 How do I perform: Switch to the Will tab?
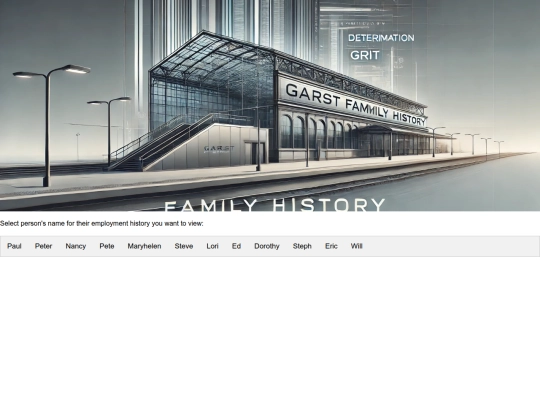coord(356,246)
